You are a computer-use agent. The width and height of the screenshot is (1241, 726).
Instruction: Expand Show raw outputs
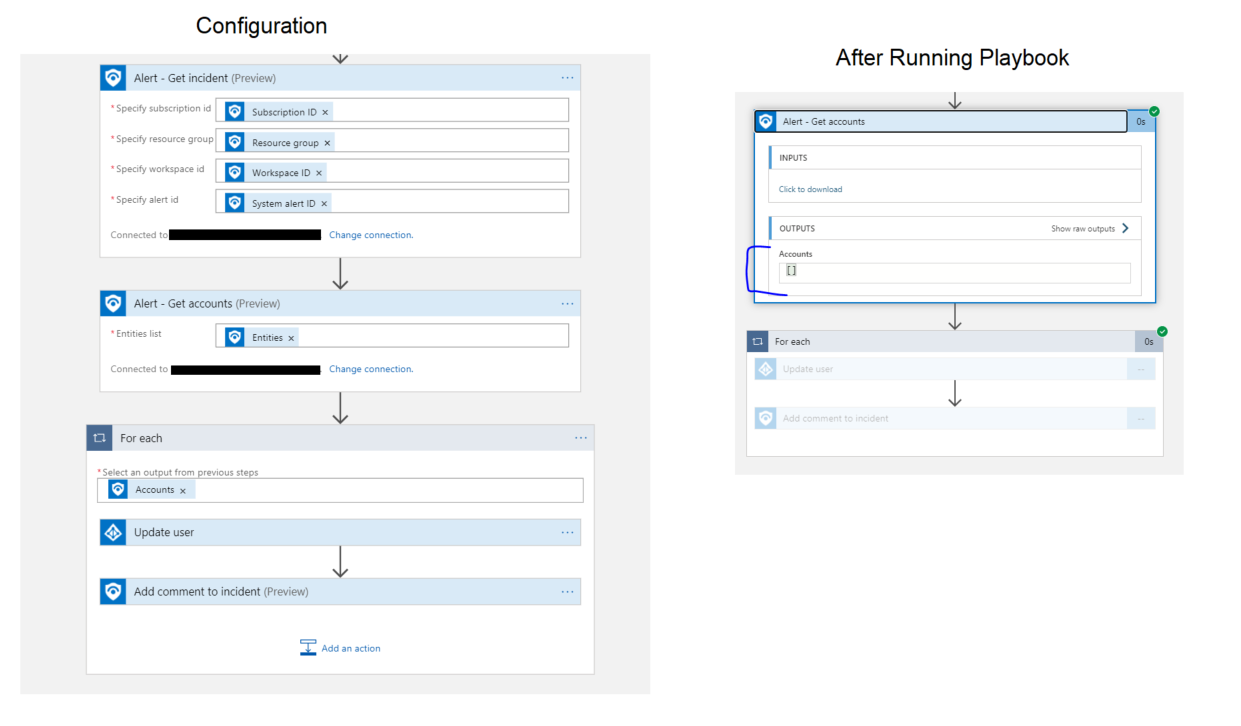(x=1088, y=228)
